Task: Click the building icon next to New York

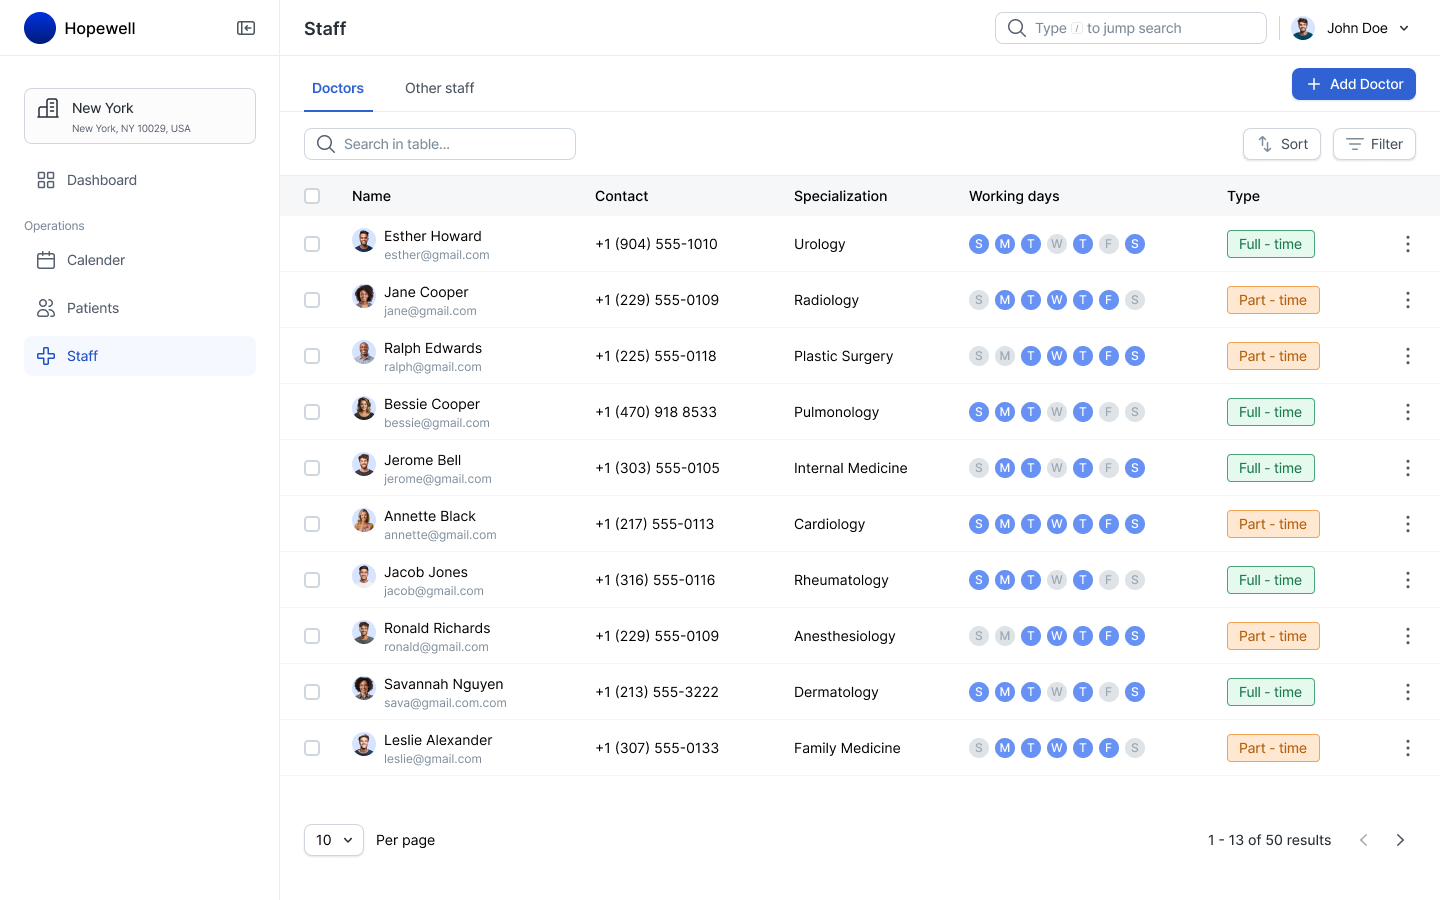Action: point(47,108)
